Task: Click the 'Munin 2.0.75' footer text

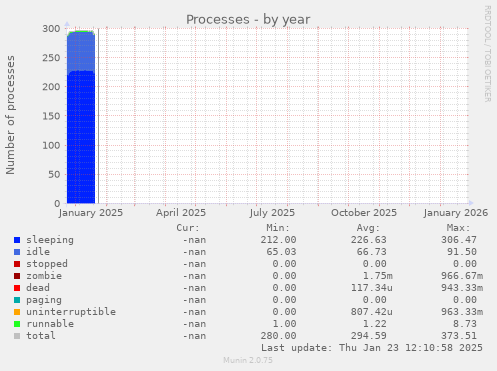Action: tap(248, 360)
